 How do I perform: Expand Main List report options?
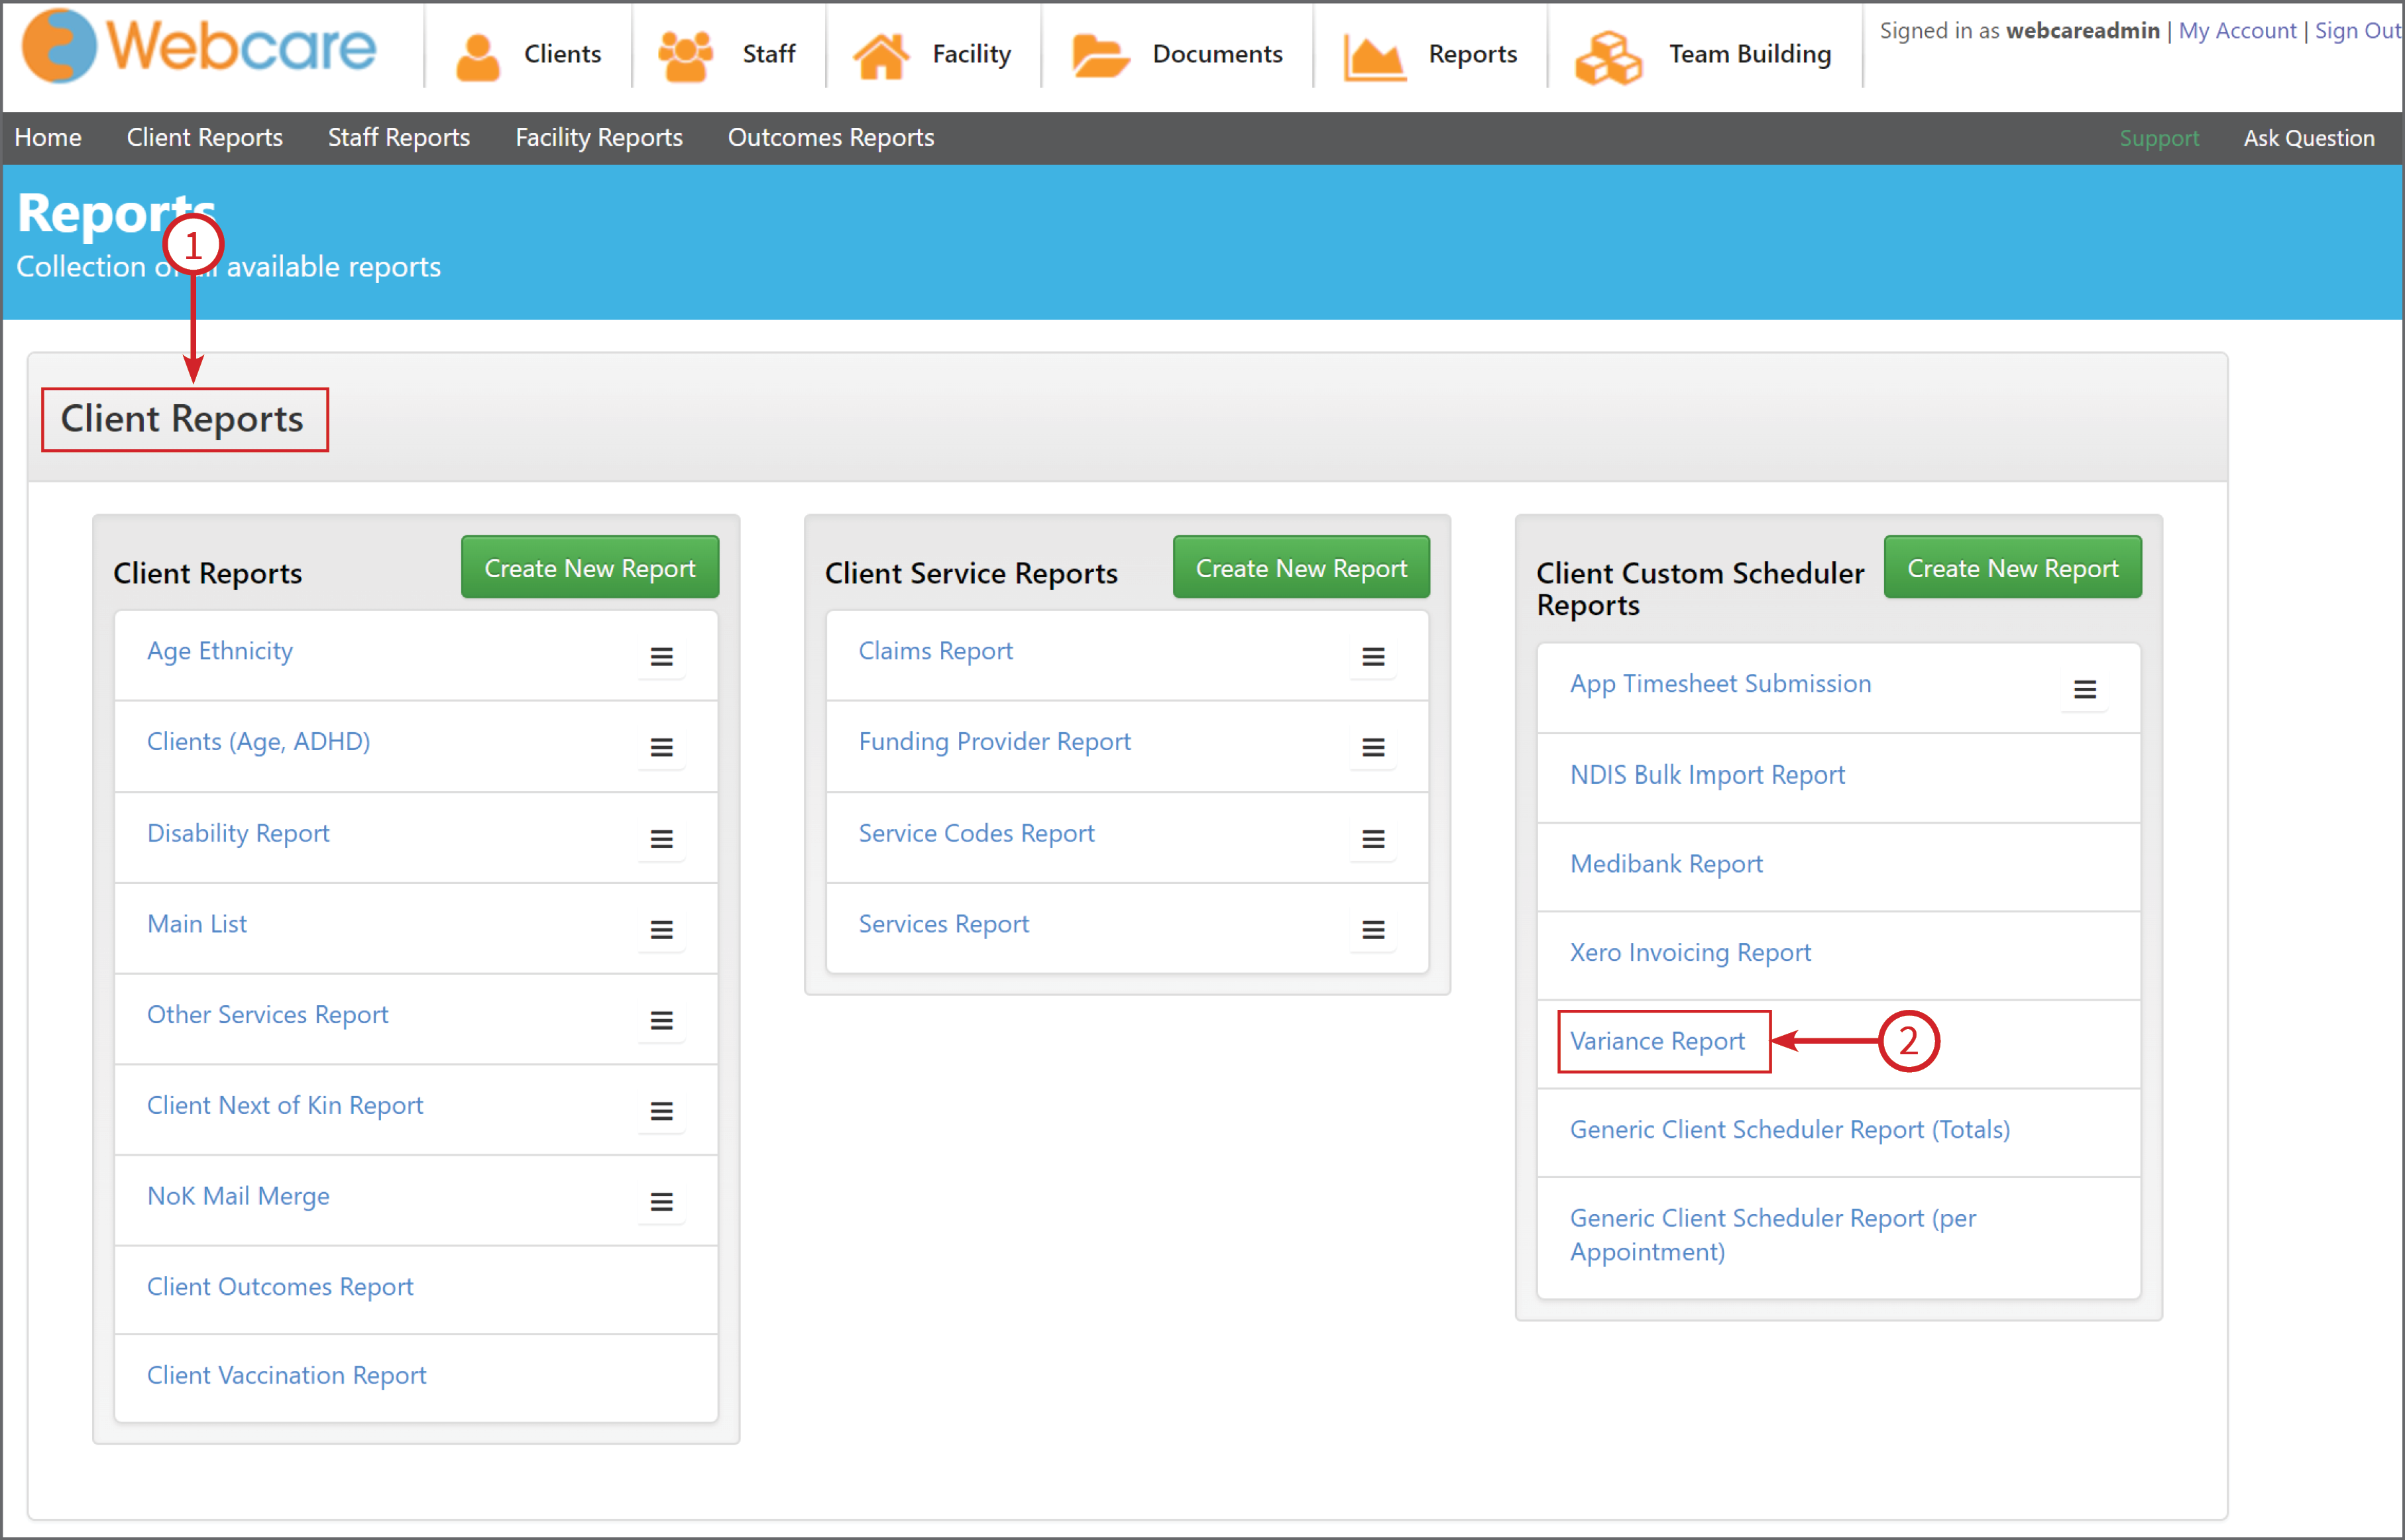click(661, 929)
